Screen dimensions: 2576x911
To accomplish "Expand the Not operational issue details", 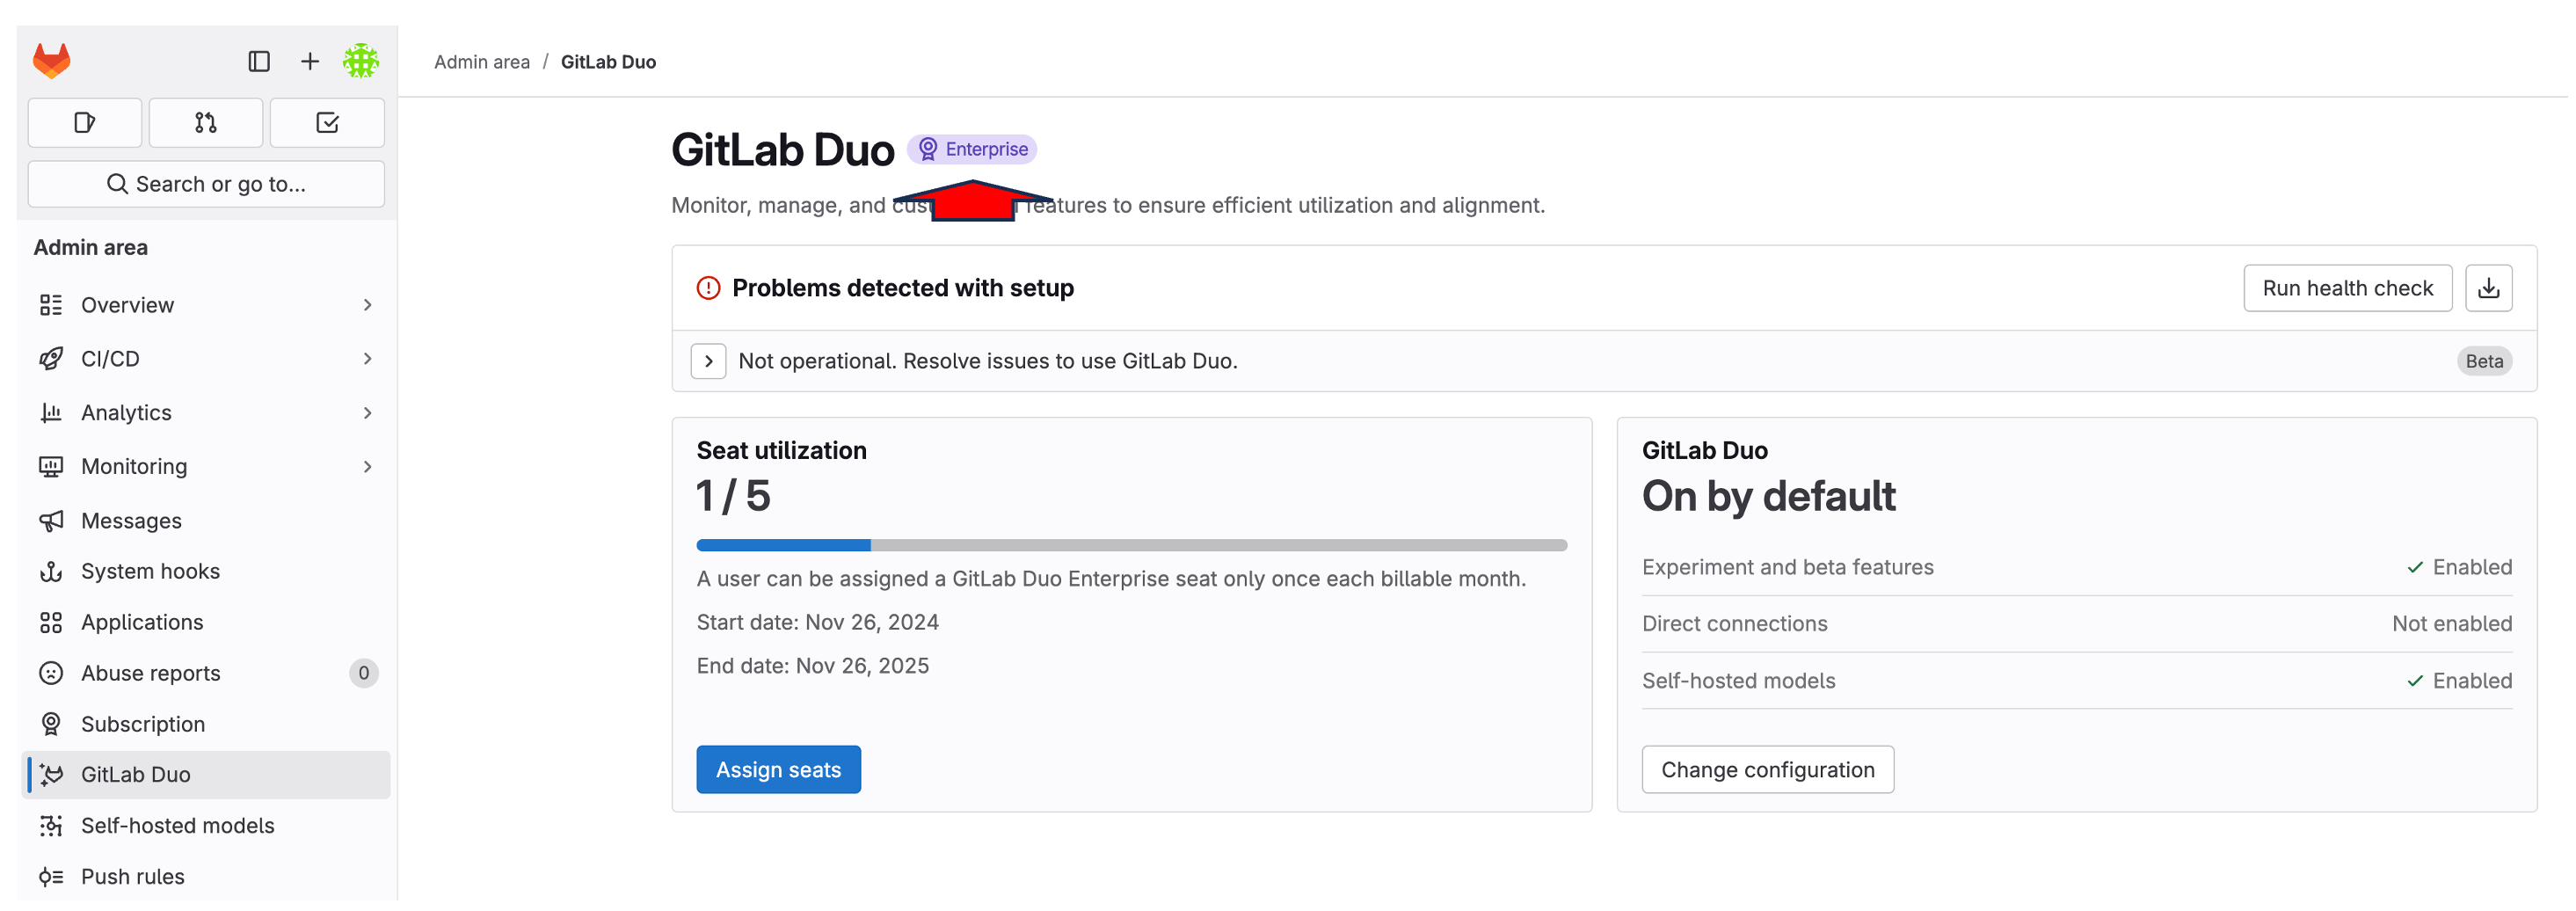I will click(709, 361).
